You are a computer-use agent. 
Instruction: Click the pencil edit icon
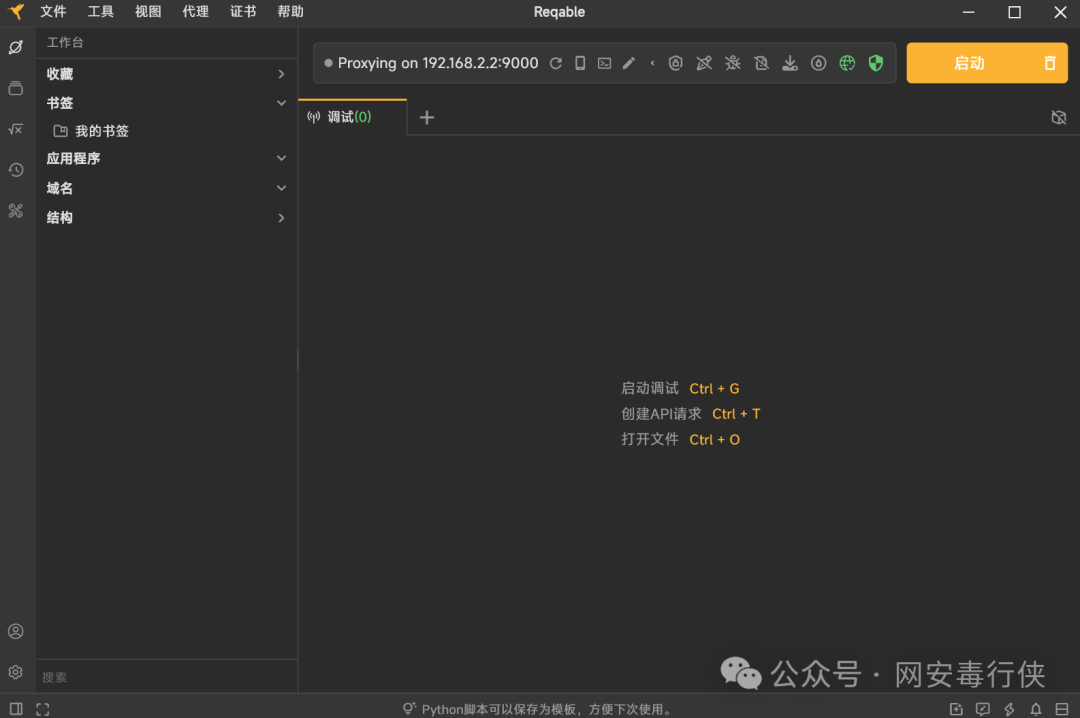[x=629, y=63]
